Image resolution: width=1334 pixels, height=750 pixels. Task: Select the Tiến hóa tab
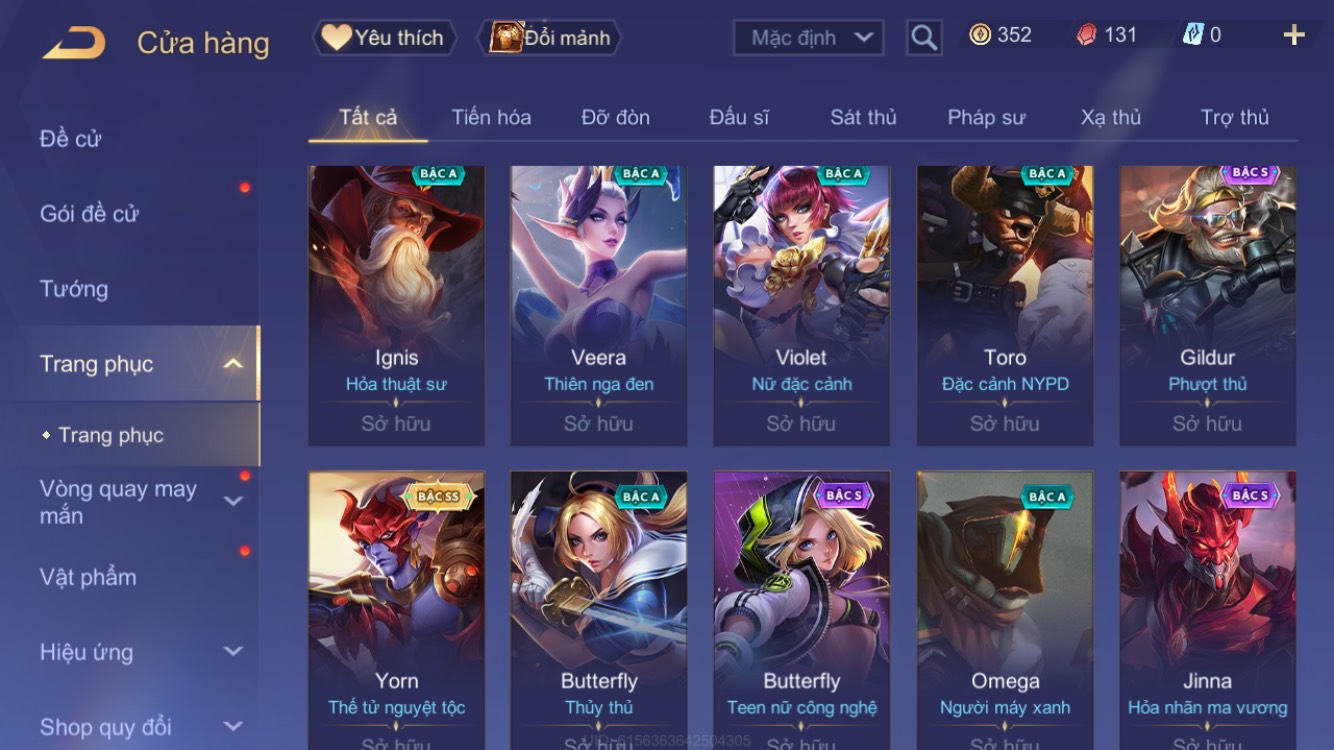491,117
